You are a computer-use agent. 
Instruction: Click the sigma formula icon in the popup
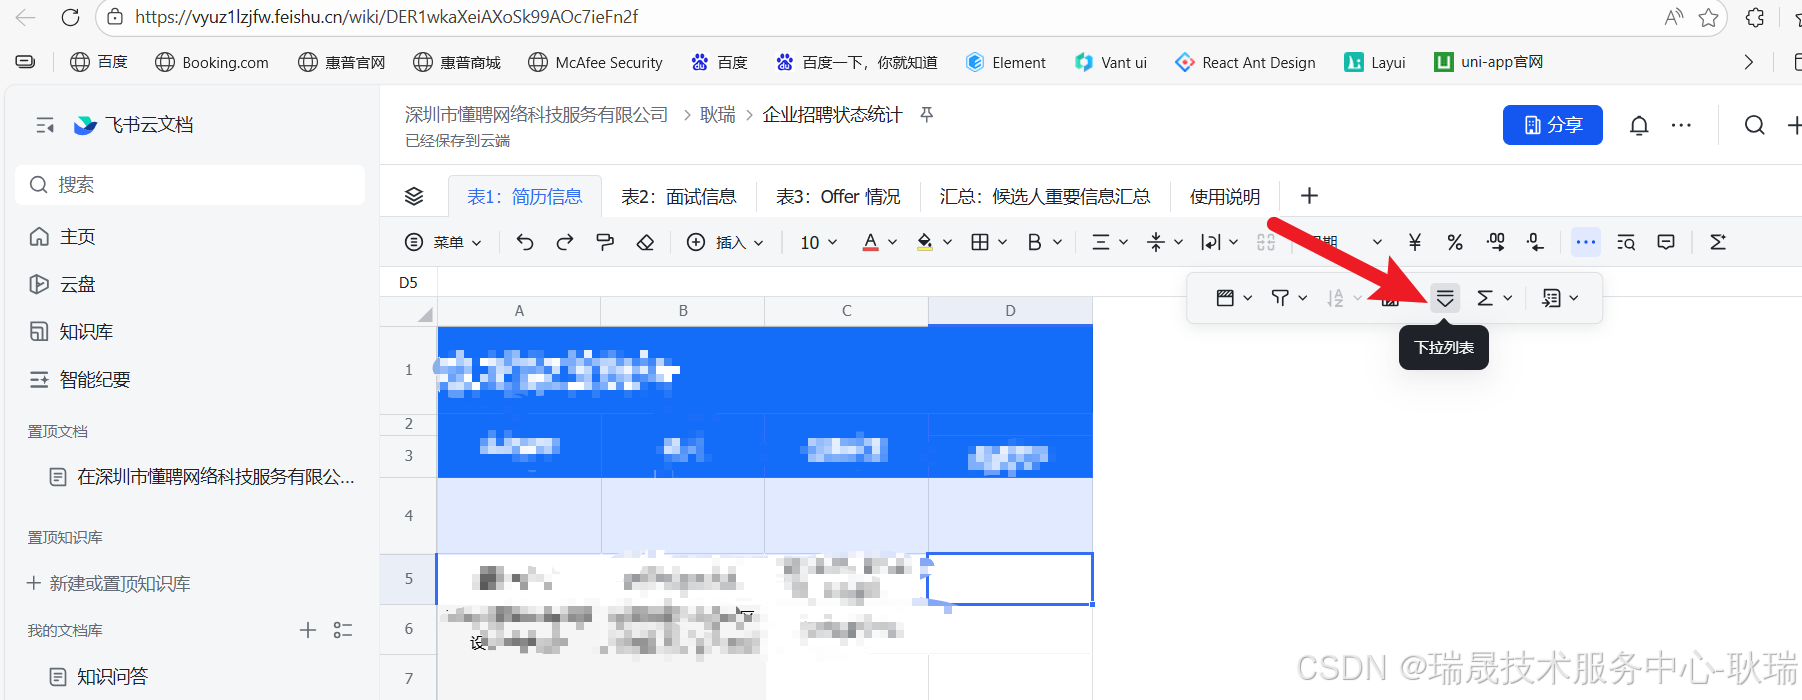(x=1485, y=298)
